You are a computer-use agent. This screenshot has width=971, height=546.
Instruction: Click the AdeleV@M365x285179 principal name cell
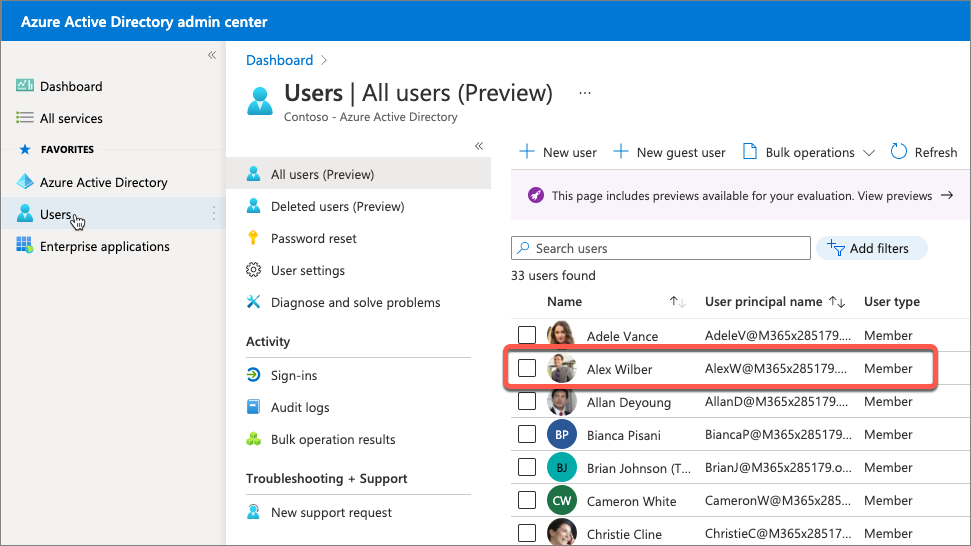[777, 335]
